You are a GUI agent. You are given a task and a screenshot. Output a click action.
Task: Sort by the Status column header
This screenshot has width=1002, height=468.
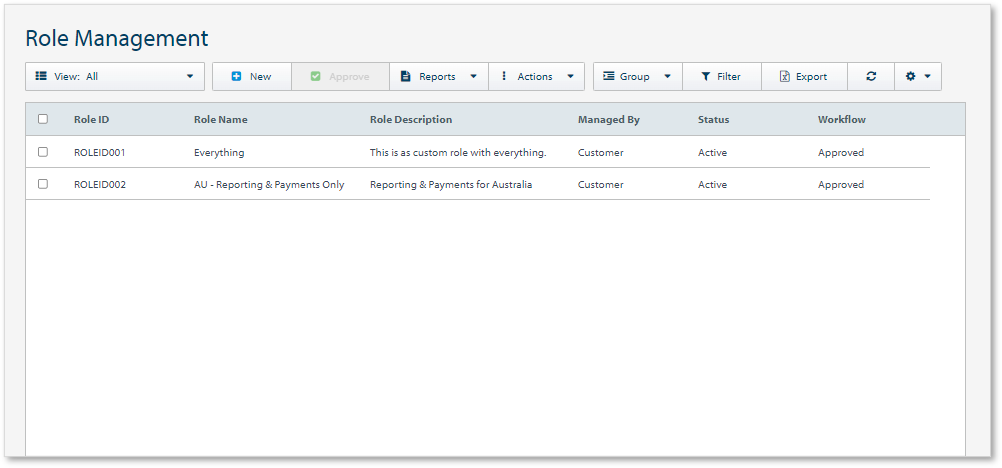click(713, 120)
